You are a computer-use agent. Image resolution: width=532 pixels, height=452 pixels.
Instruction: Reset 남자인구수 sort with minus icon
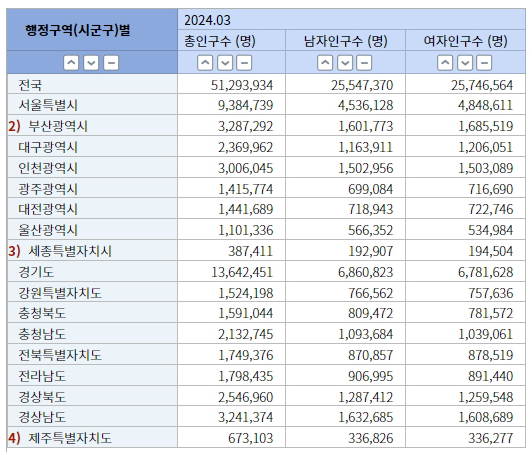click(x=364, y=63)
